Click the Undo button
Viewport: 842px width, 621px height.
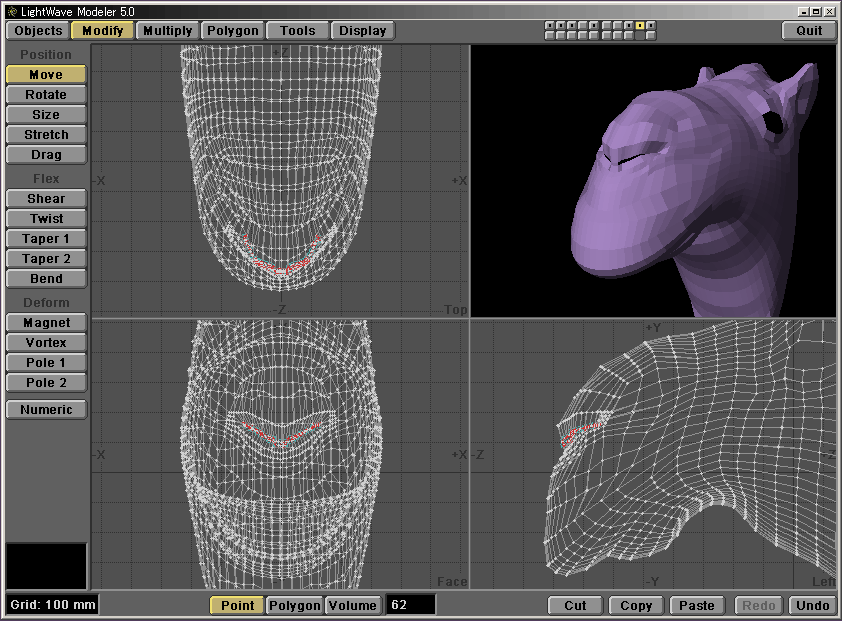tap(812, 605)
